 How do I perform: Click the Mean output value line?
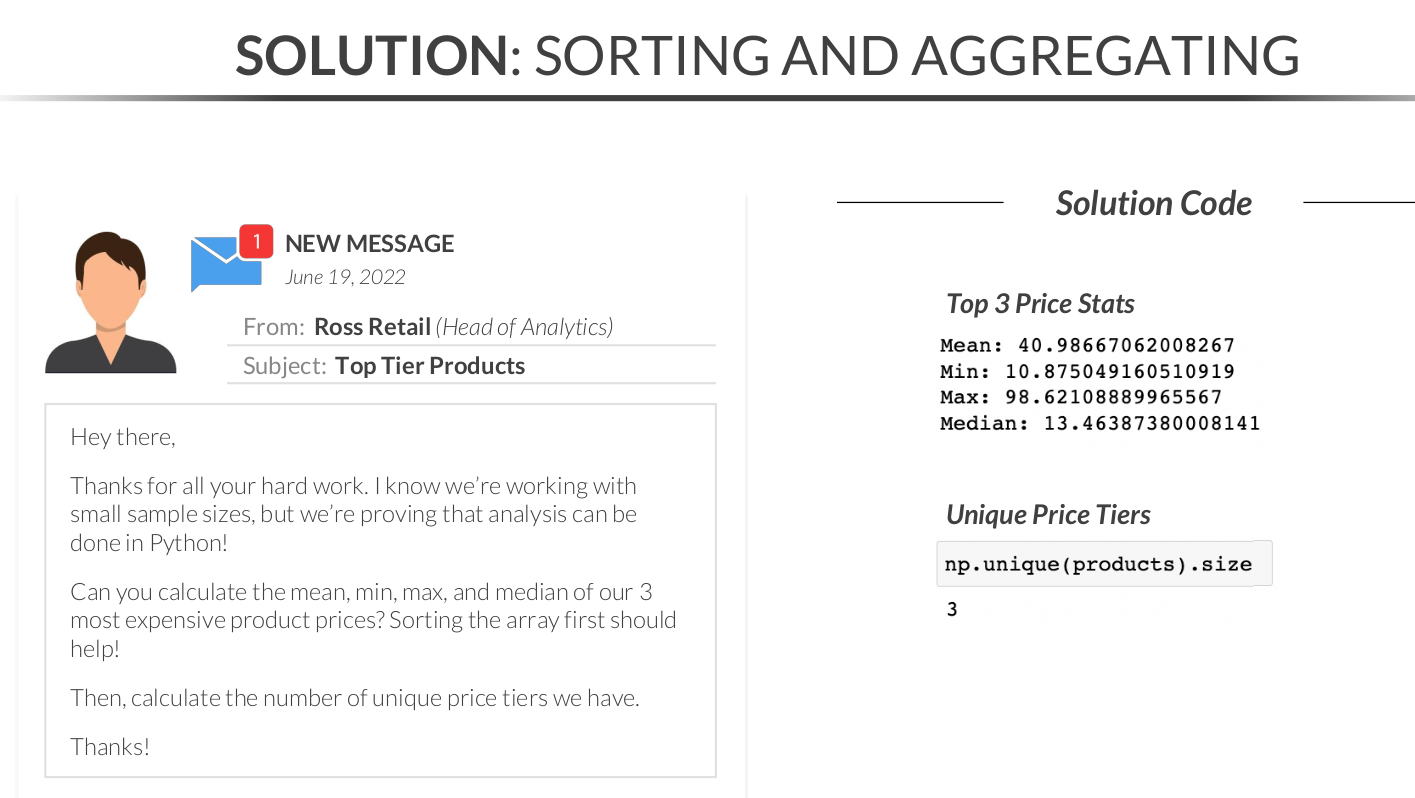(x=1087, y=346)
